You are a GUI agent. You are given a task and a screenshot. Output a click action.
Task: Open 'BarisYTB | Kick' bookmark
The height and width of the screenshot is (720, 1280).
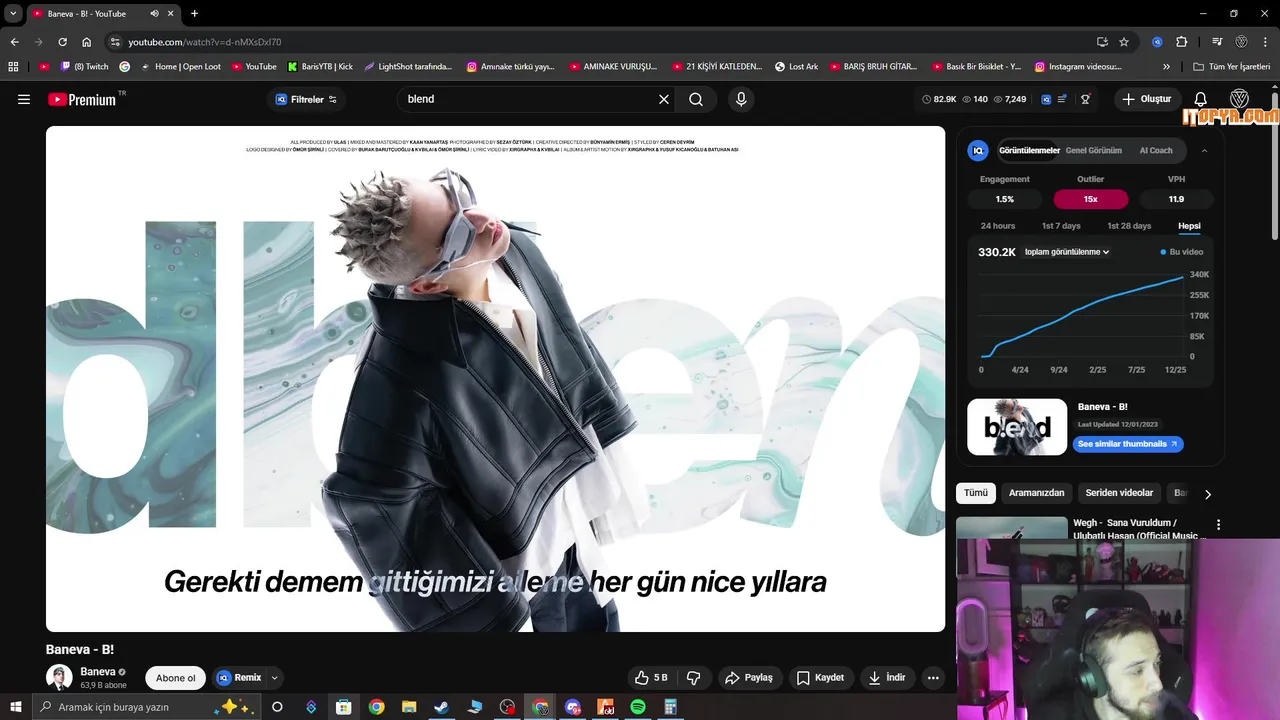320,67
